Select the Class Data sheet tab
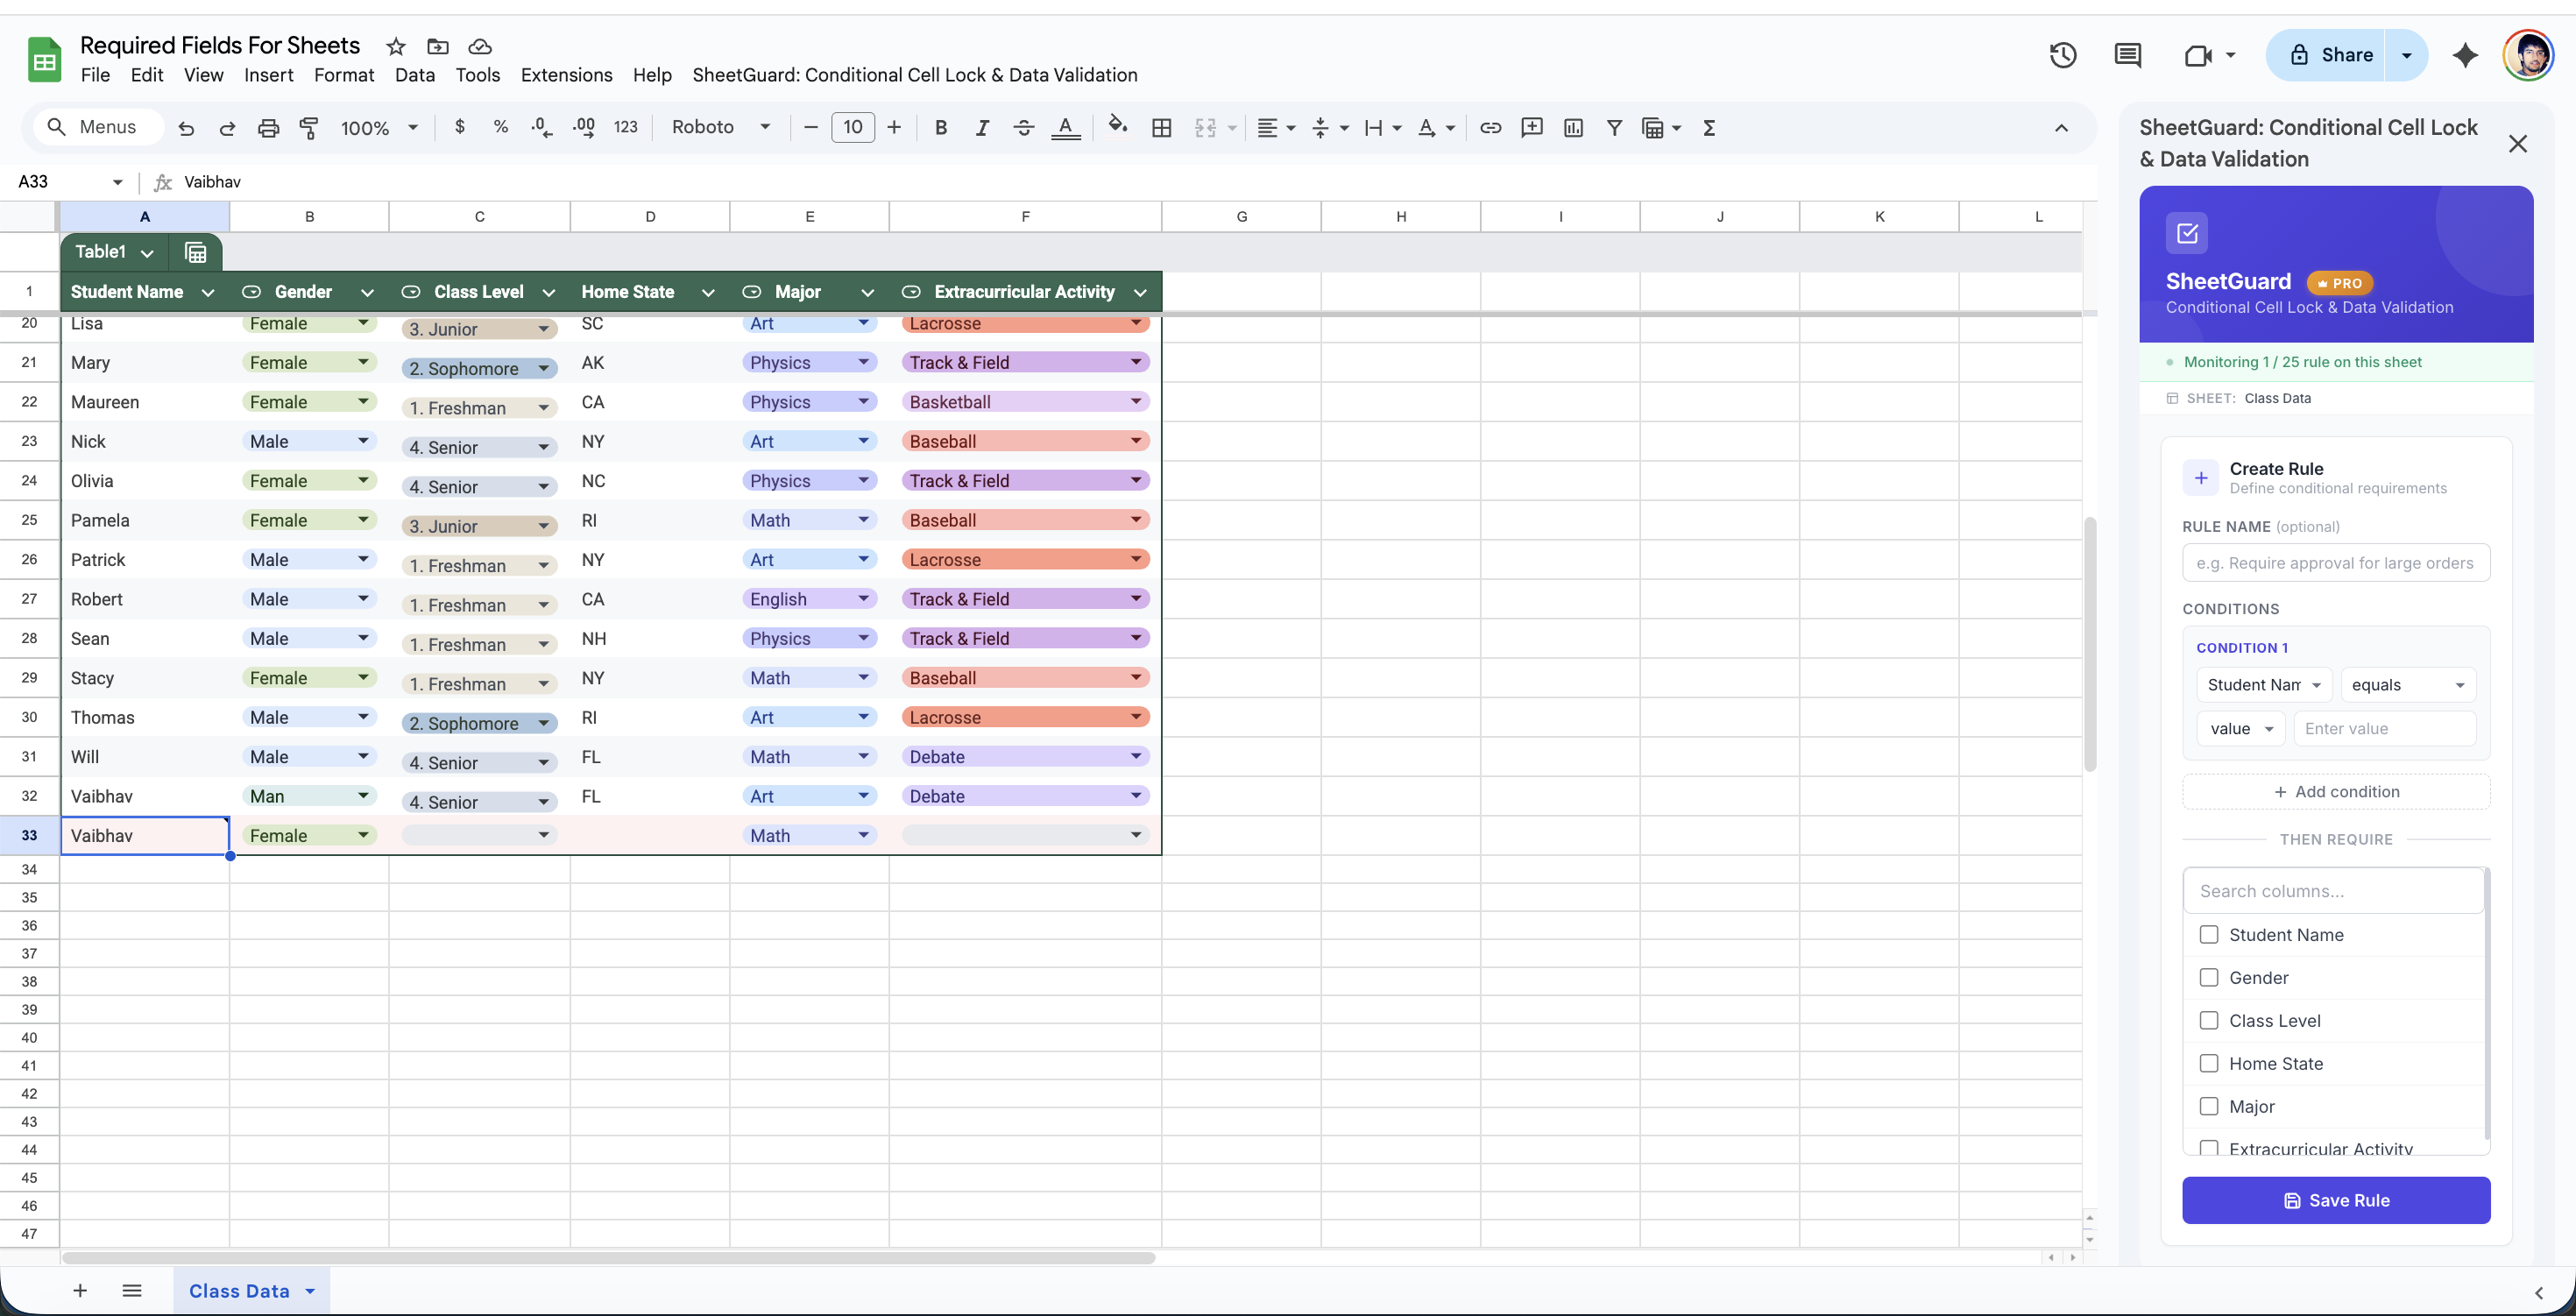This screenshot has width=2576, height=1316. pyautogui.click(x=238, y=1290)
